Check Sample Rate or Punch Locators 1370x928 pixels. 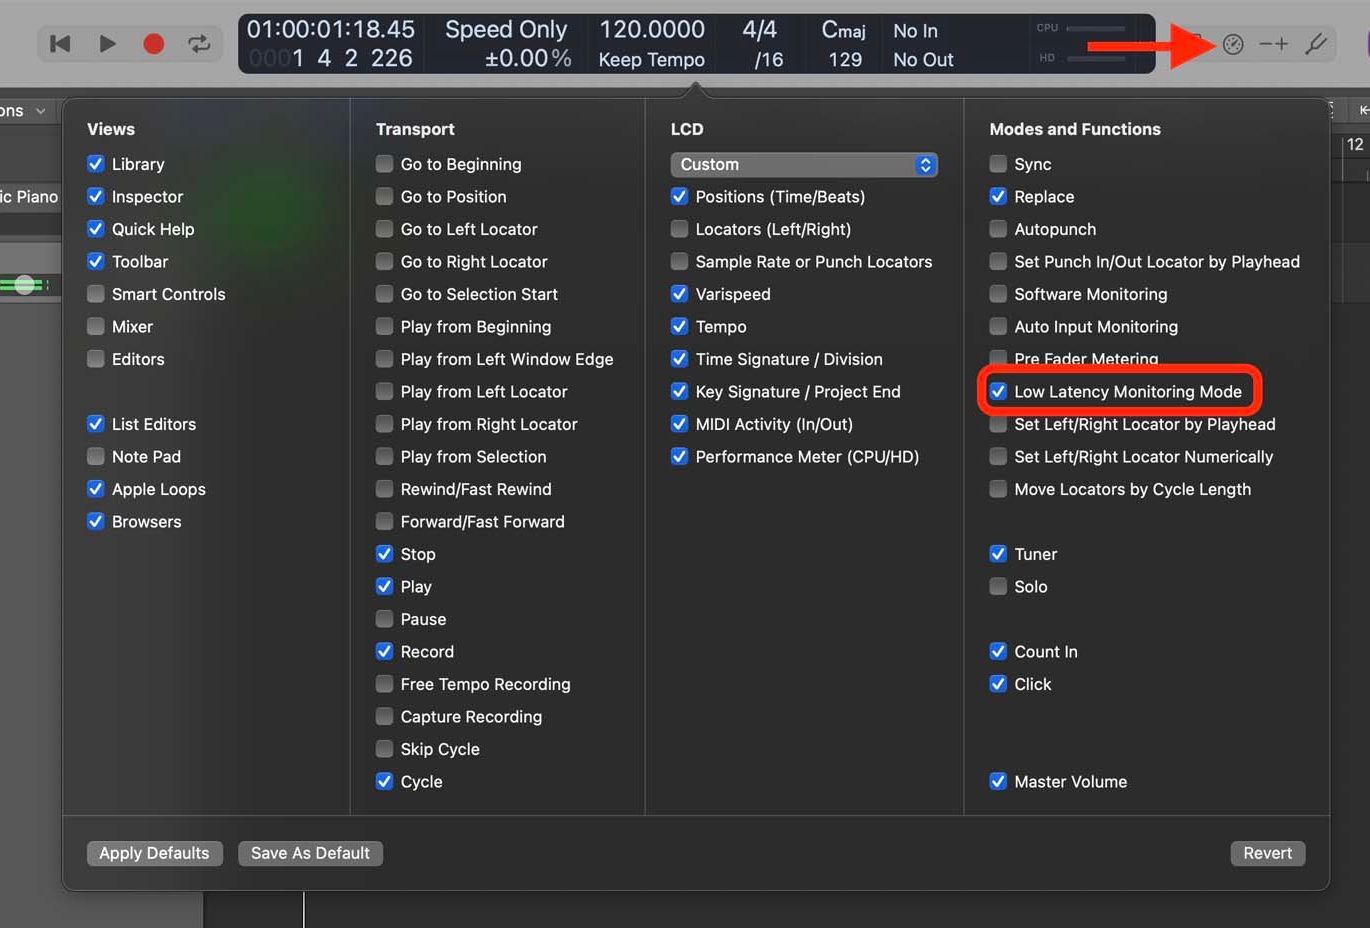click(679, 262)
